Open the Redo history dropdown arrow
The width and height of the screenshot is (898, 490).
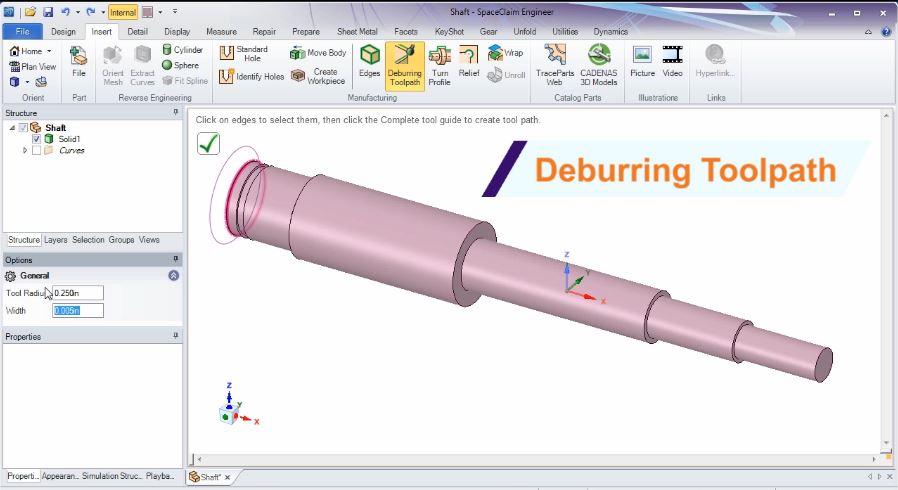coord(103,11)
